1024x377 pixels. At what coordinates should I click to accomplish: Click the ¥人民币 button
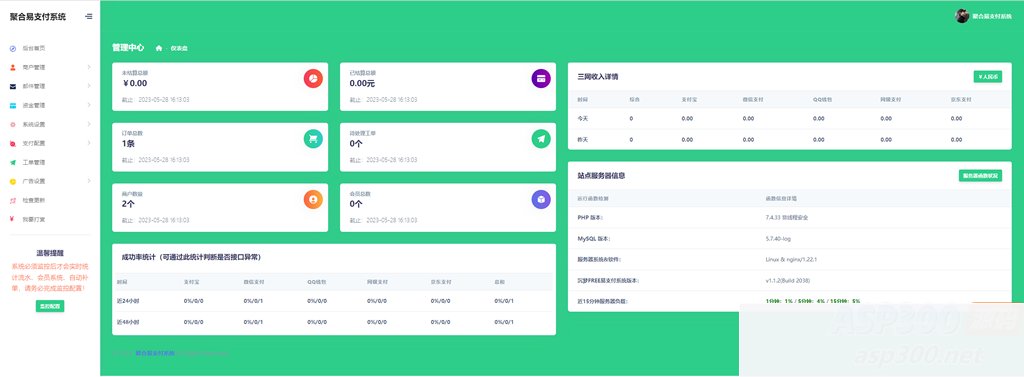(x=987, y=76)
